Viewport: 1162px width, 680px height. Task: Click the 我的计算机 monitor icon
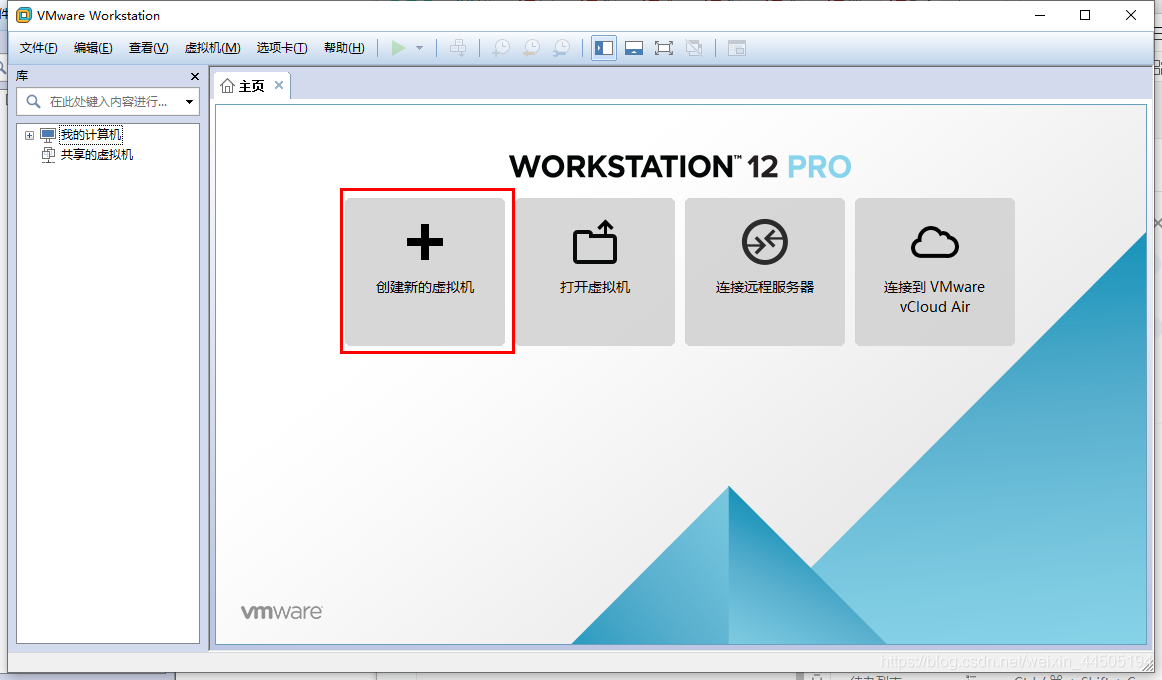(x=48, y=135)
